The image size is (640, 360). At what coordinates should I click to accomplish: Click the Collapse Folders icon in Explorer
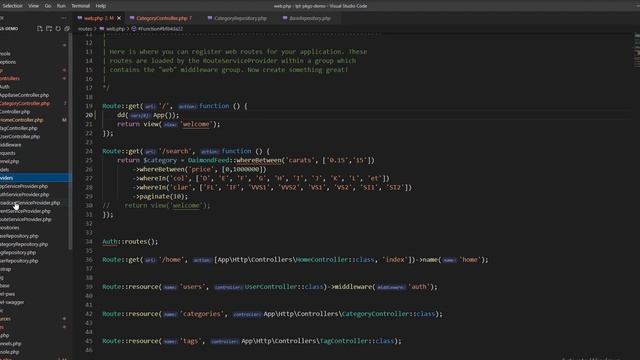pos(67,29)
